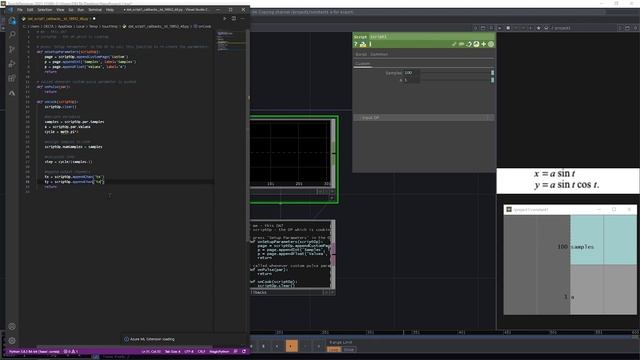The height and width of the screenshot is (360, 640).
Task: Click the orange play button in timeline
Action: pyautogui.click(x=291, y=346)
